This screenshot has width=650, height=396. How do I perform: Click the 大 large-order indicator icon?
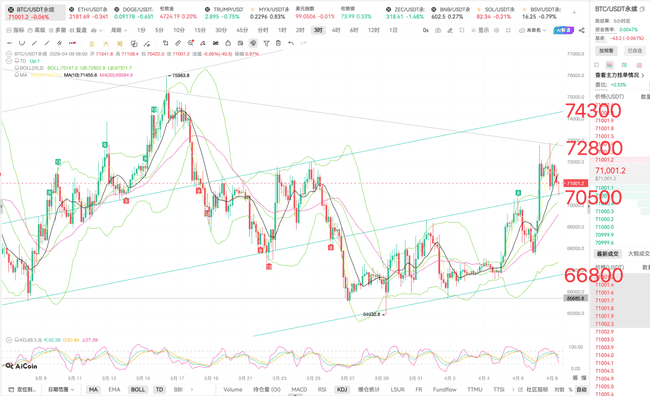pyautogui.click(x=106, y=44)
